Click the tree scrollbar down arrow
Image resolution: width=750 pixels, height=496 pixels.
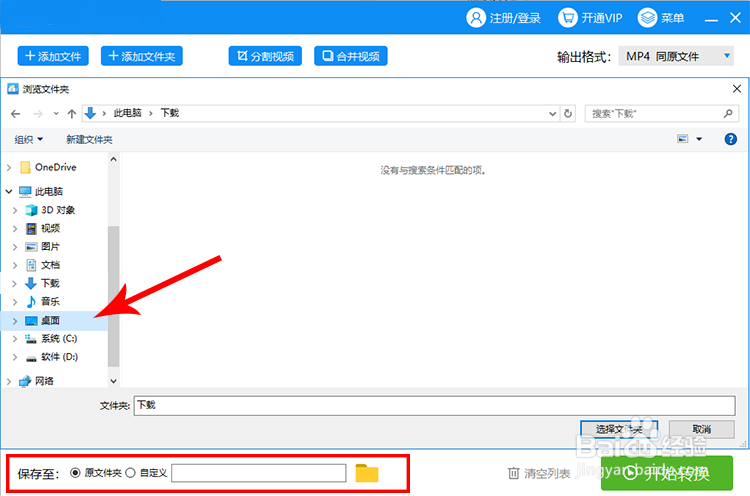tap(113, 381)
